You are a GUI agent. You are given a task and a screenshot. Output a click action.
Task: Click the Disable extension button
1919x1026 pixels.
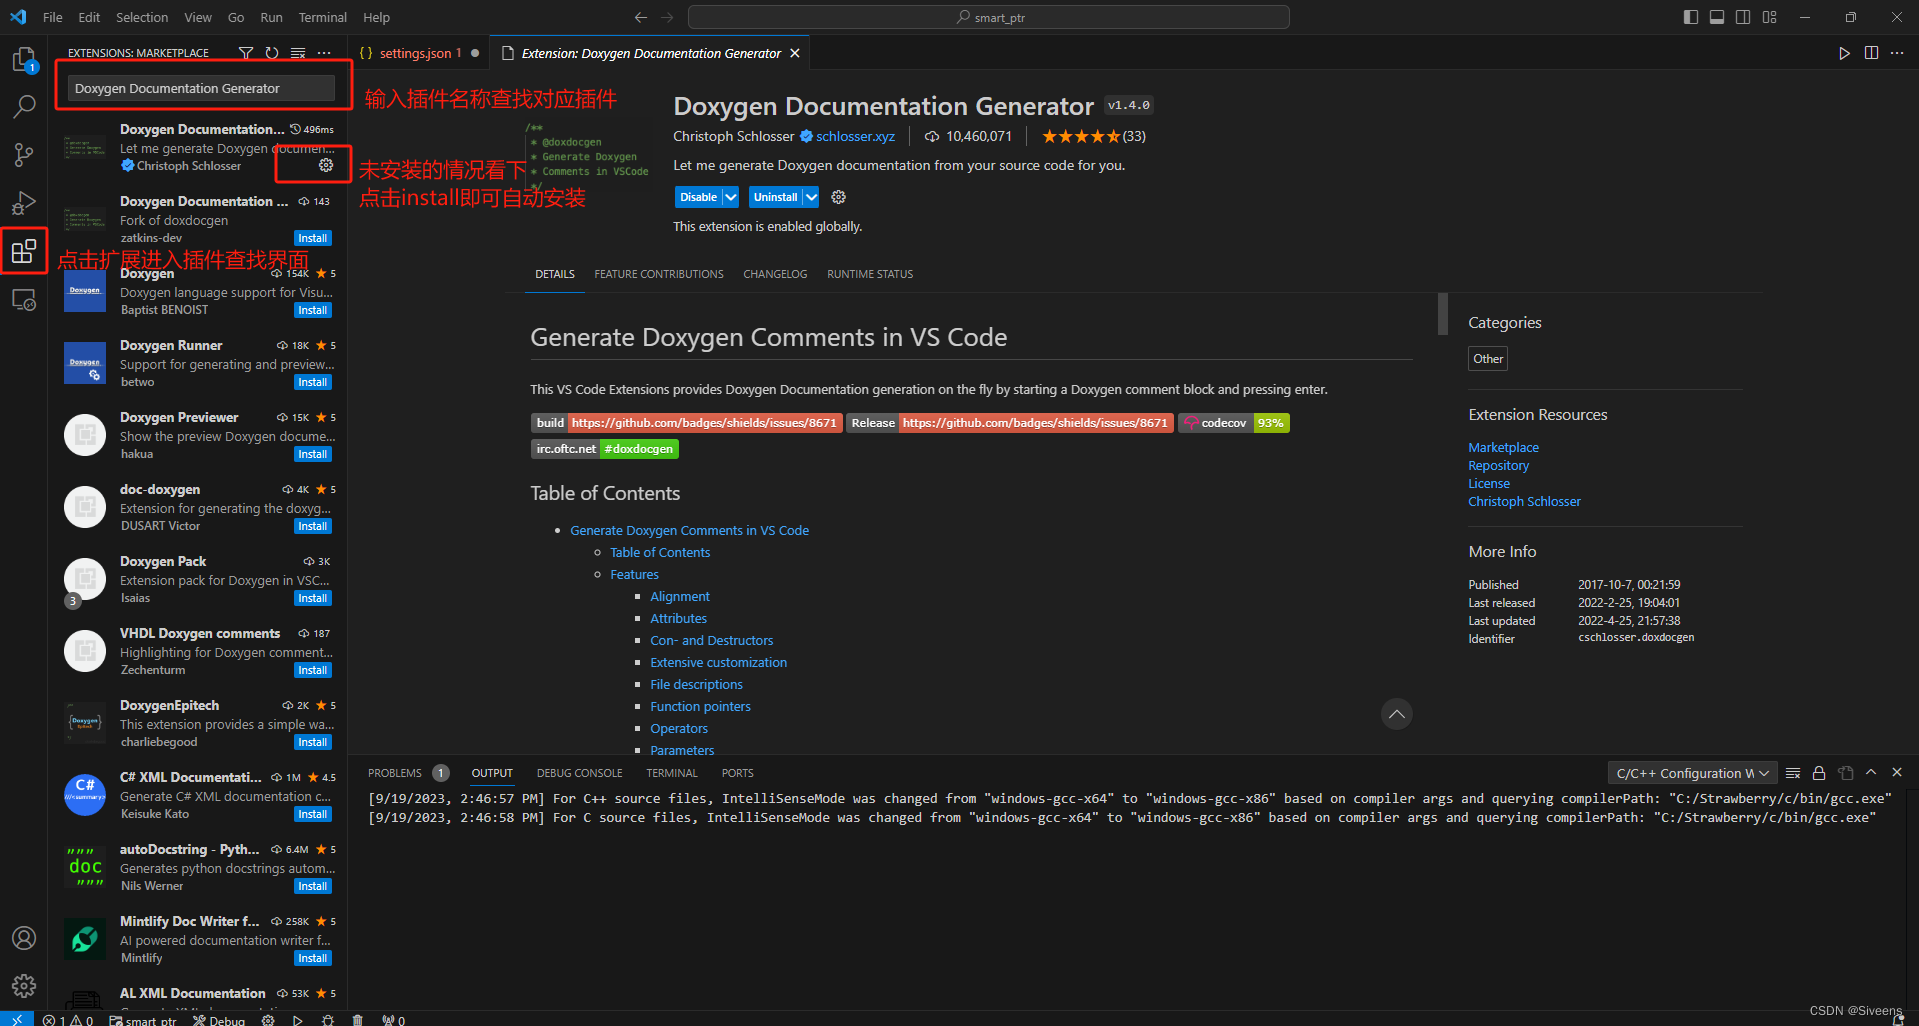[x=698, y=197]
